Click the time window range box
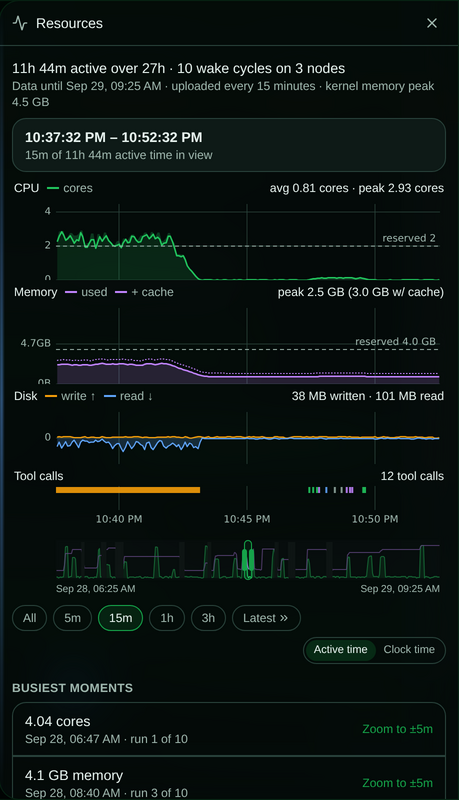 229,145
